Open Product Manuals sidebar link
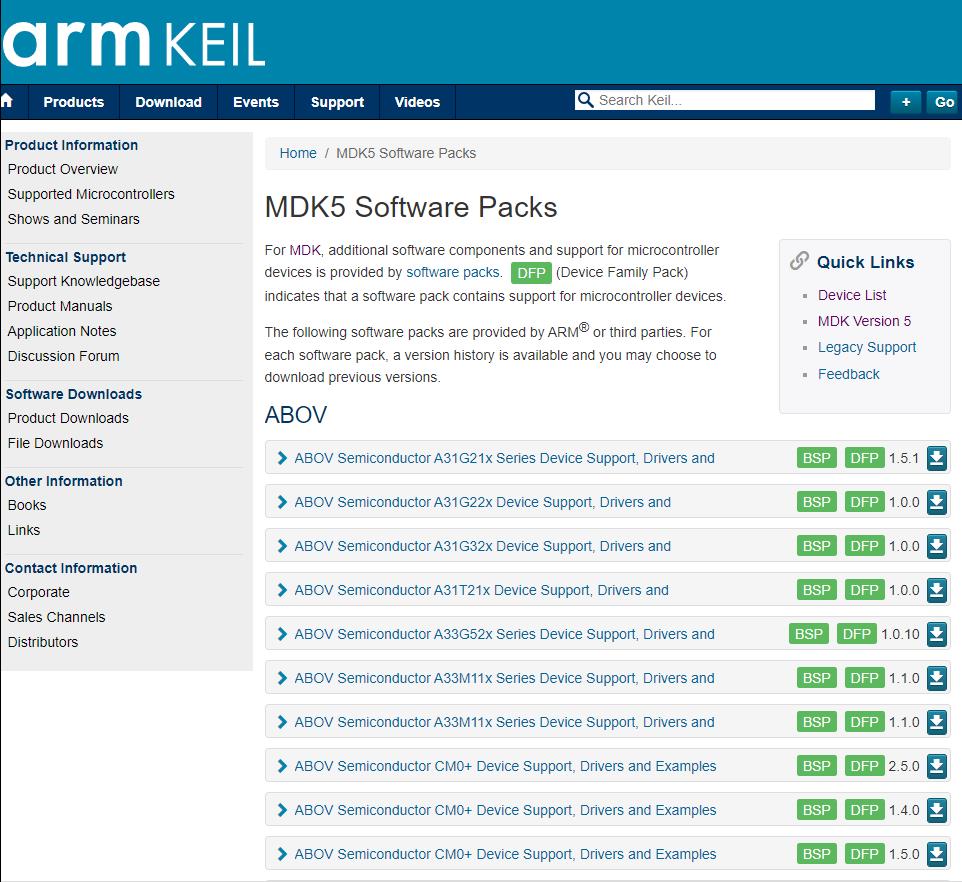 coord(60,306)
